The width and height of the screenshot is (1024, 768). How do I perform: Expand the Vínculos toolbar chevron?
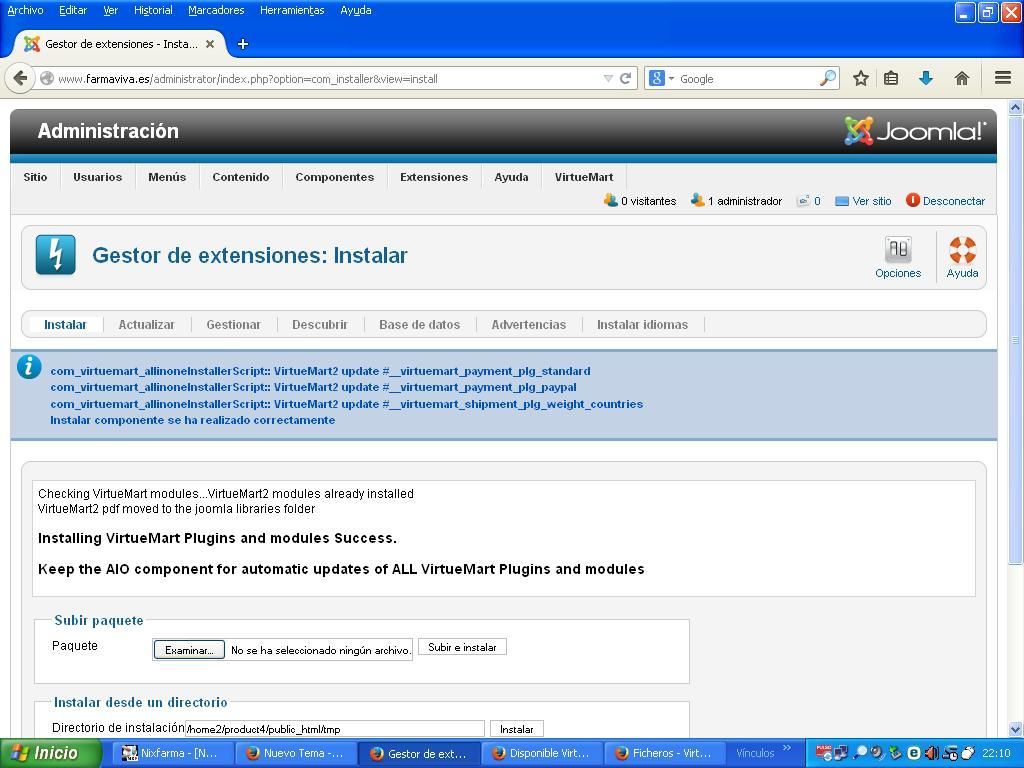coord(787,748)
